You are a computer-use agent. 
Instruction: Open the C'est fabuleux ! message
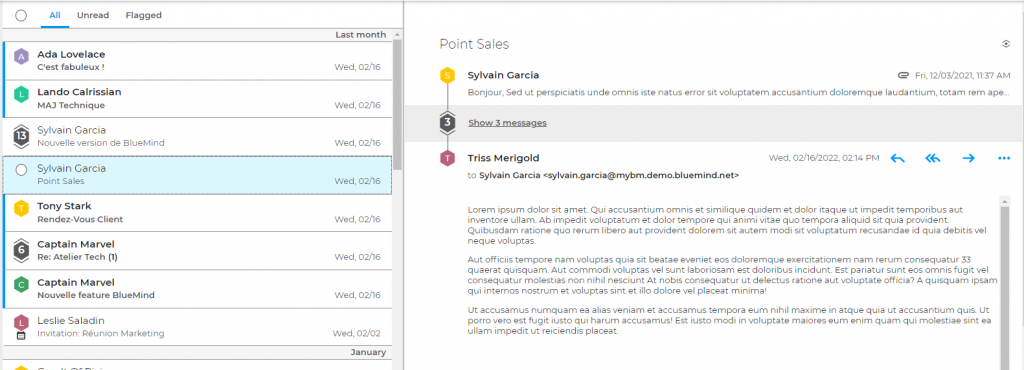(197, 61)
